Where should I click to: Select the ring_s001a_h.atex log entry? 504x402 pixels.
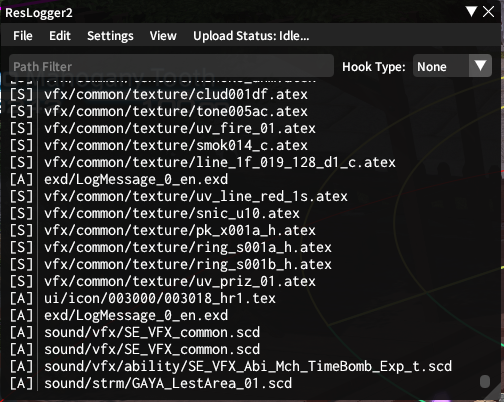pos(187,248)
